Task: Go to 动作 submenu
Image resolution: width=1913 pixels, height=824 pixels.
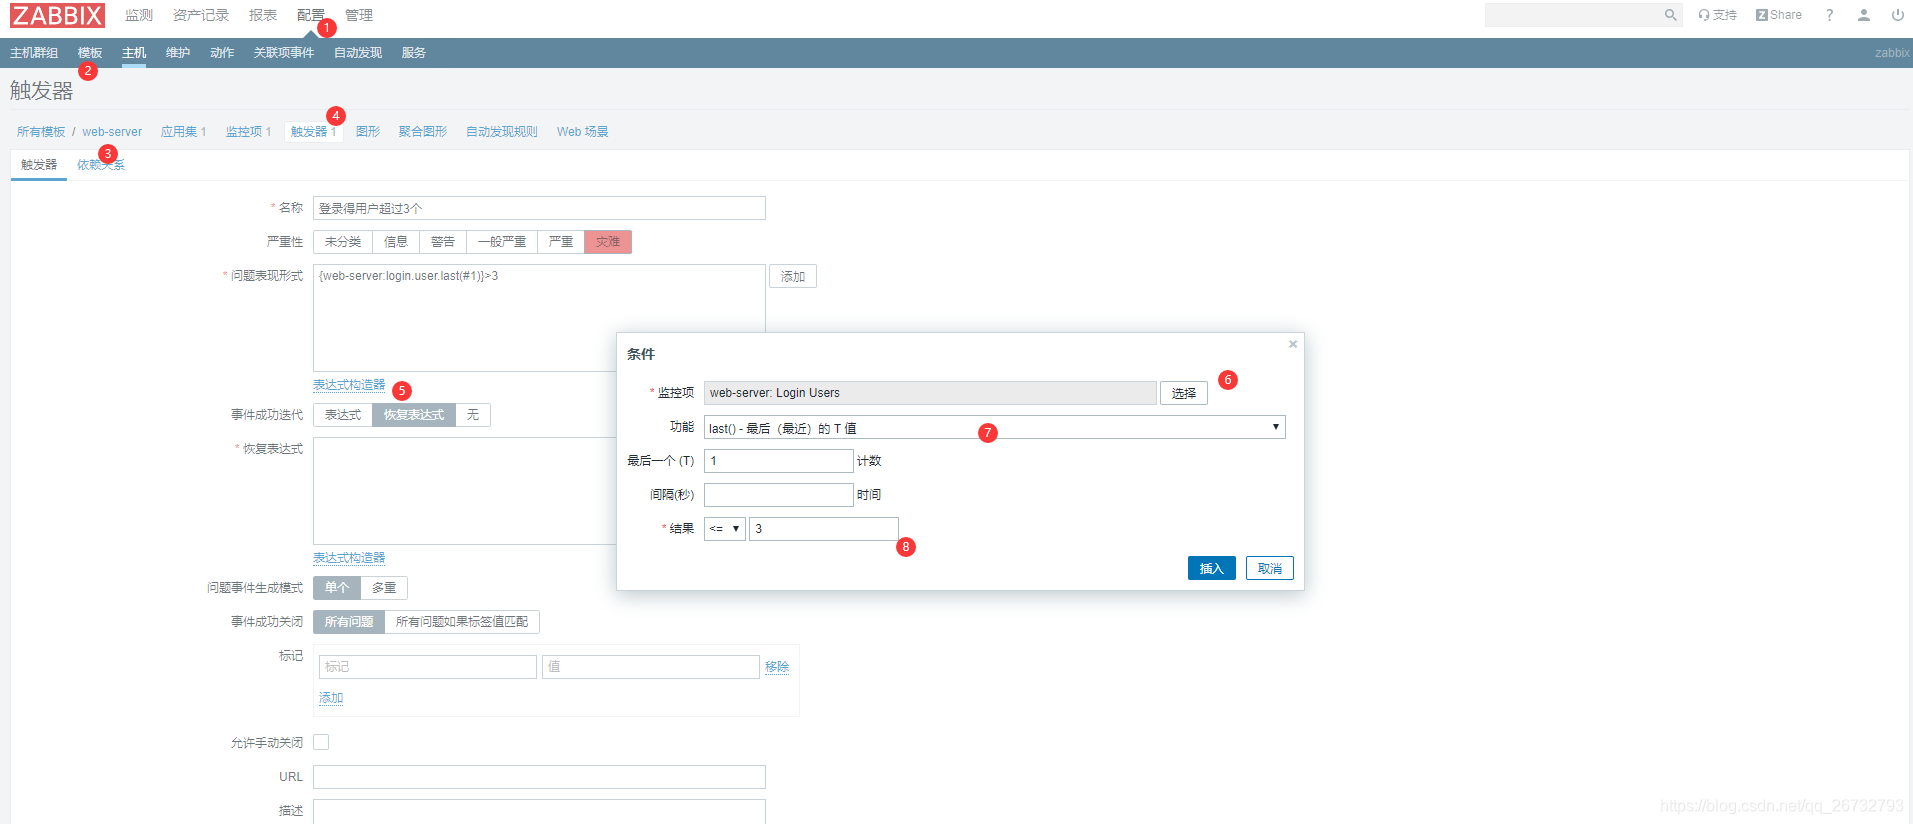Action: tap(222, 53)
